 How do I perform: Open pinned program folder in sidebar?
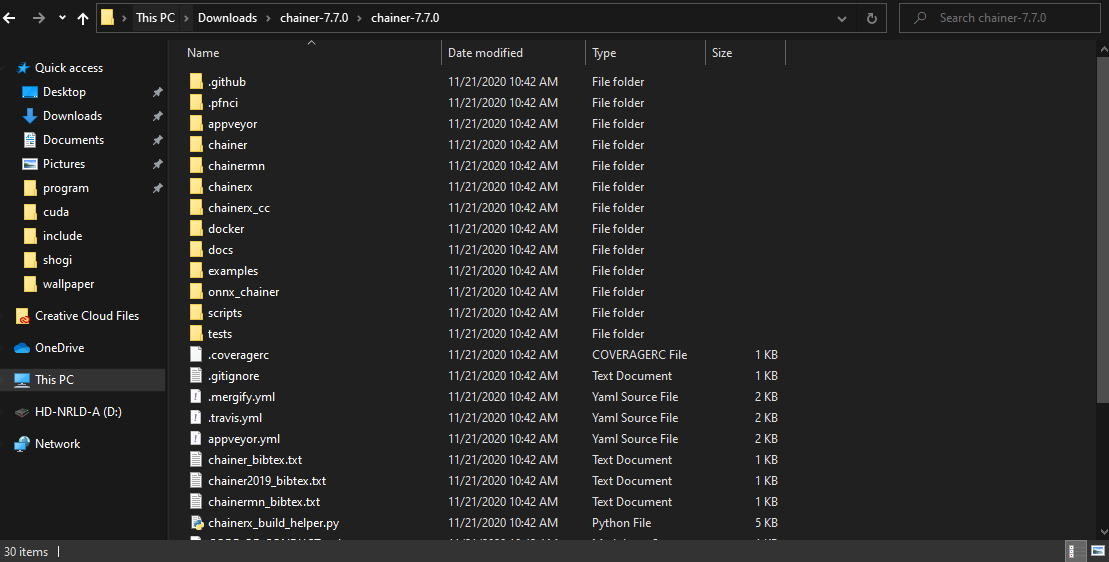tap(65, 188)
